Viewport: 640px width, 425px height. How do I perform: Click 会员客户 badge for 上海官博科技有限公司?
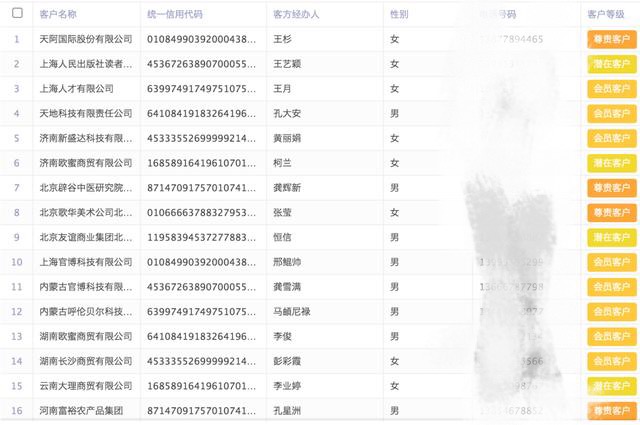(x=611, y=262)
